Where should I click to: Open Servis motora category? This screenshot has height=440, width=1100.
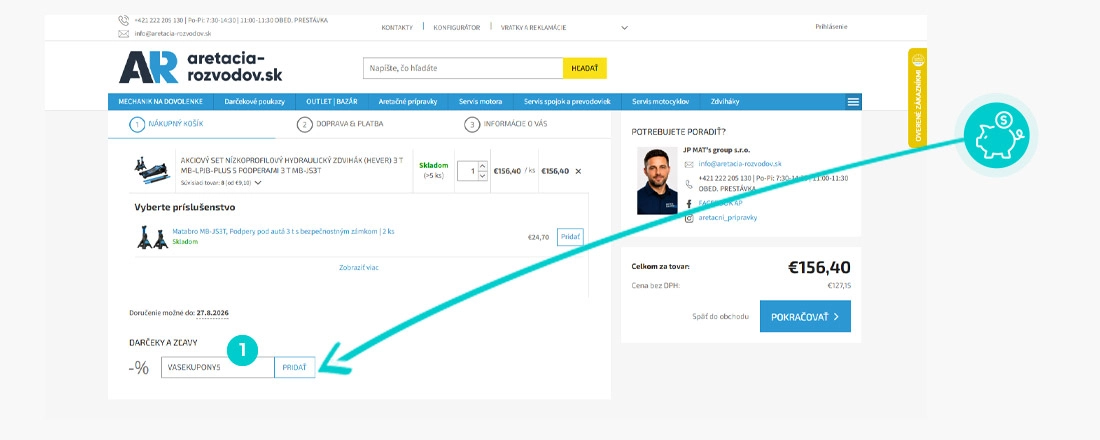click(x=481, y=102)
